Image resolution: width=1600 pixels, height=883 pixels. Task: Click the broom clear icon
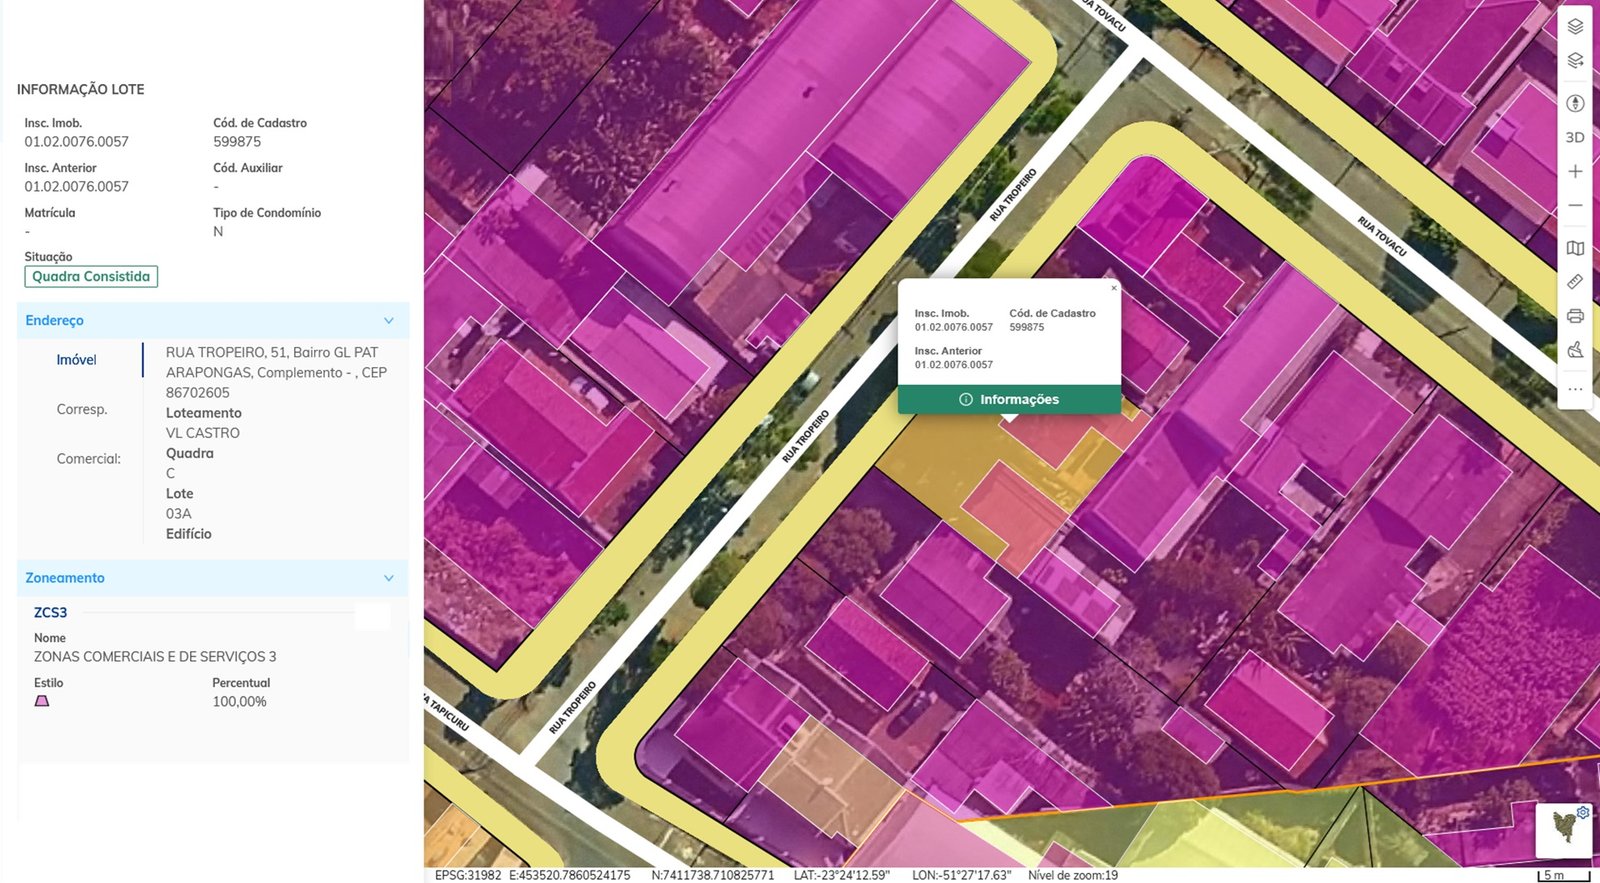(x=1575, y=350)
